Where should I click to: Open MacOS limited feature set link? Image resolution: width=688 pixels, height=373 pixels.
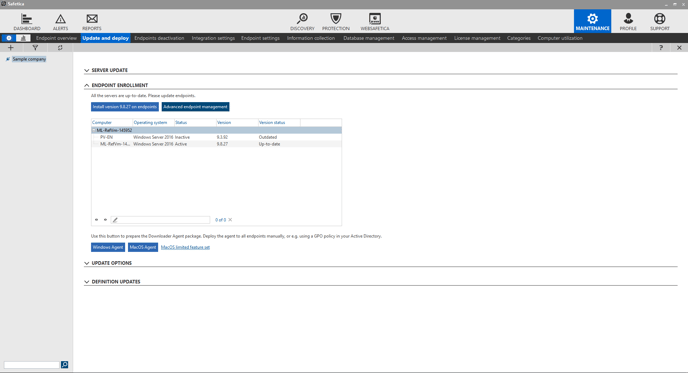tap(185, 247)
